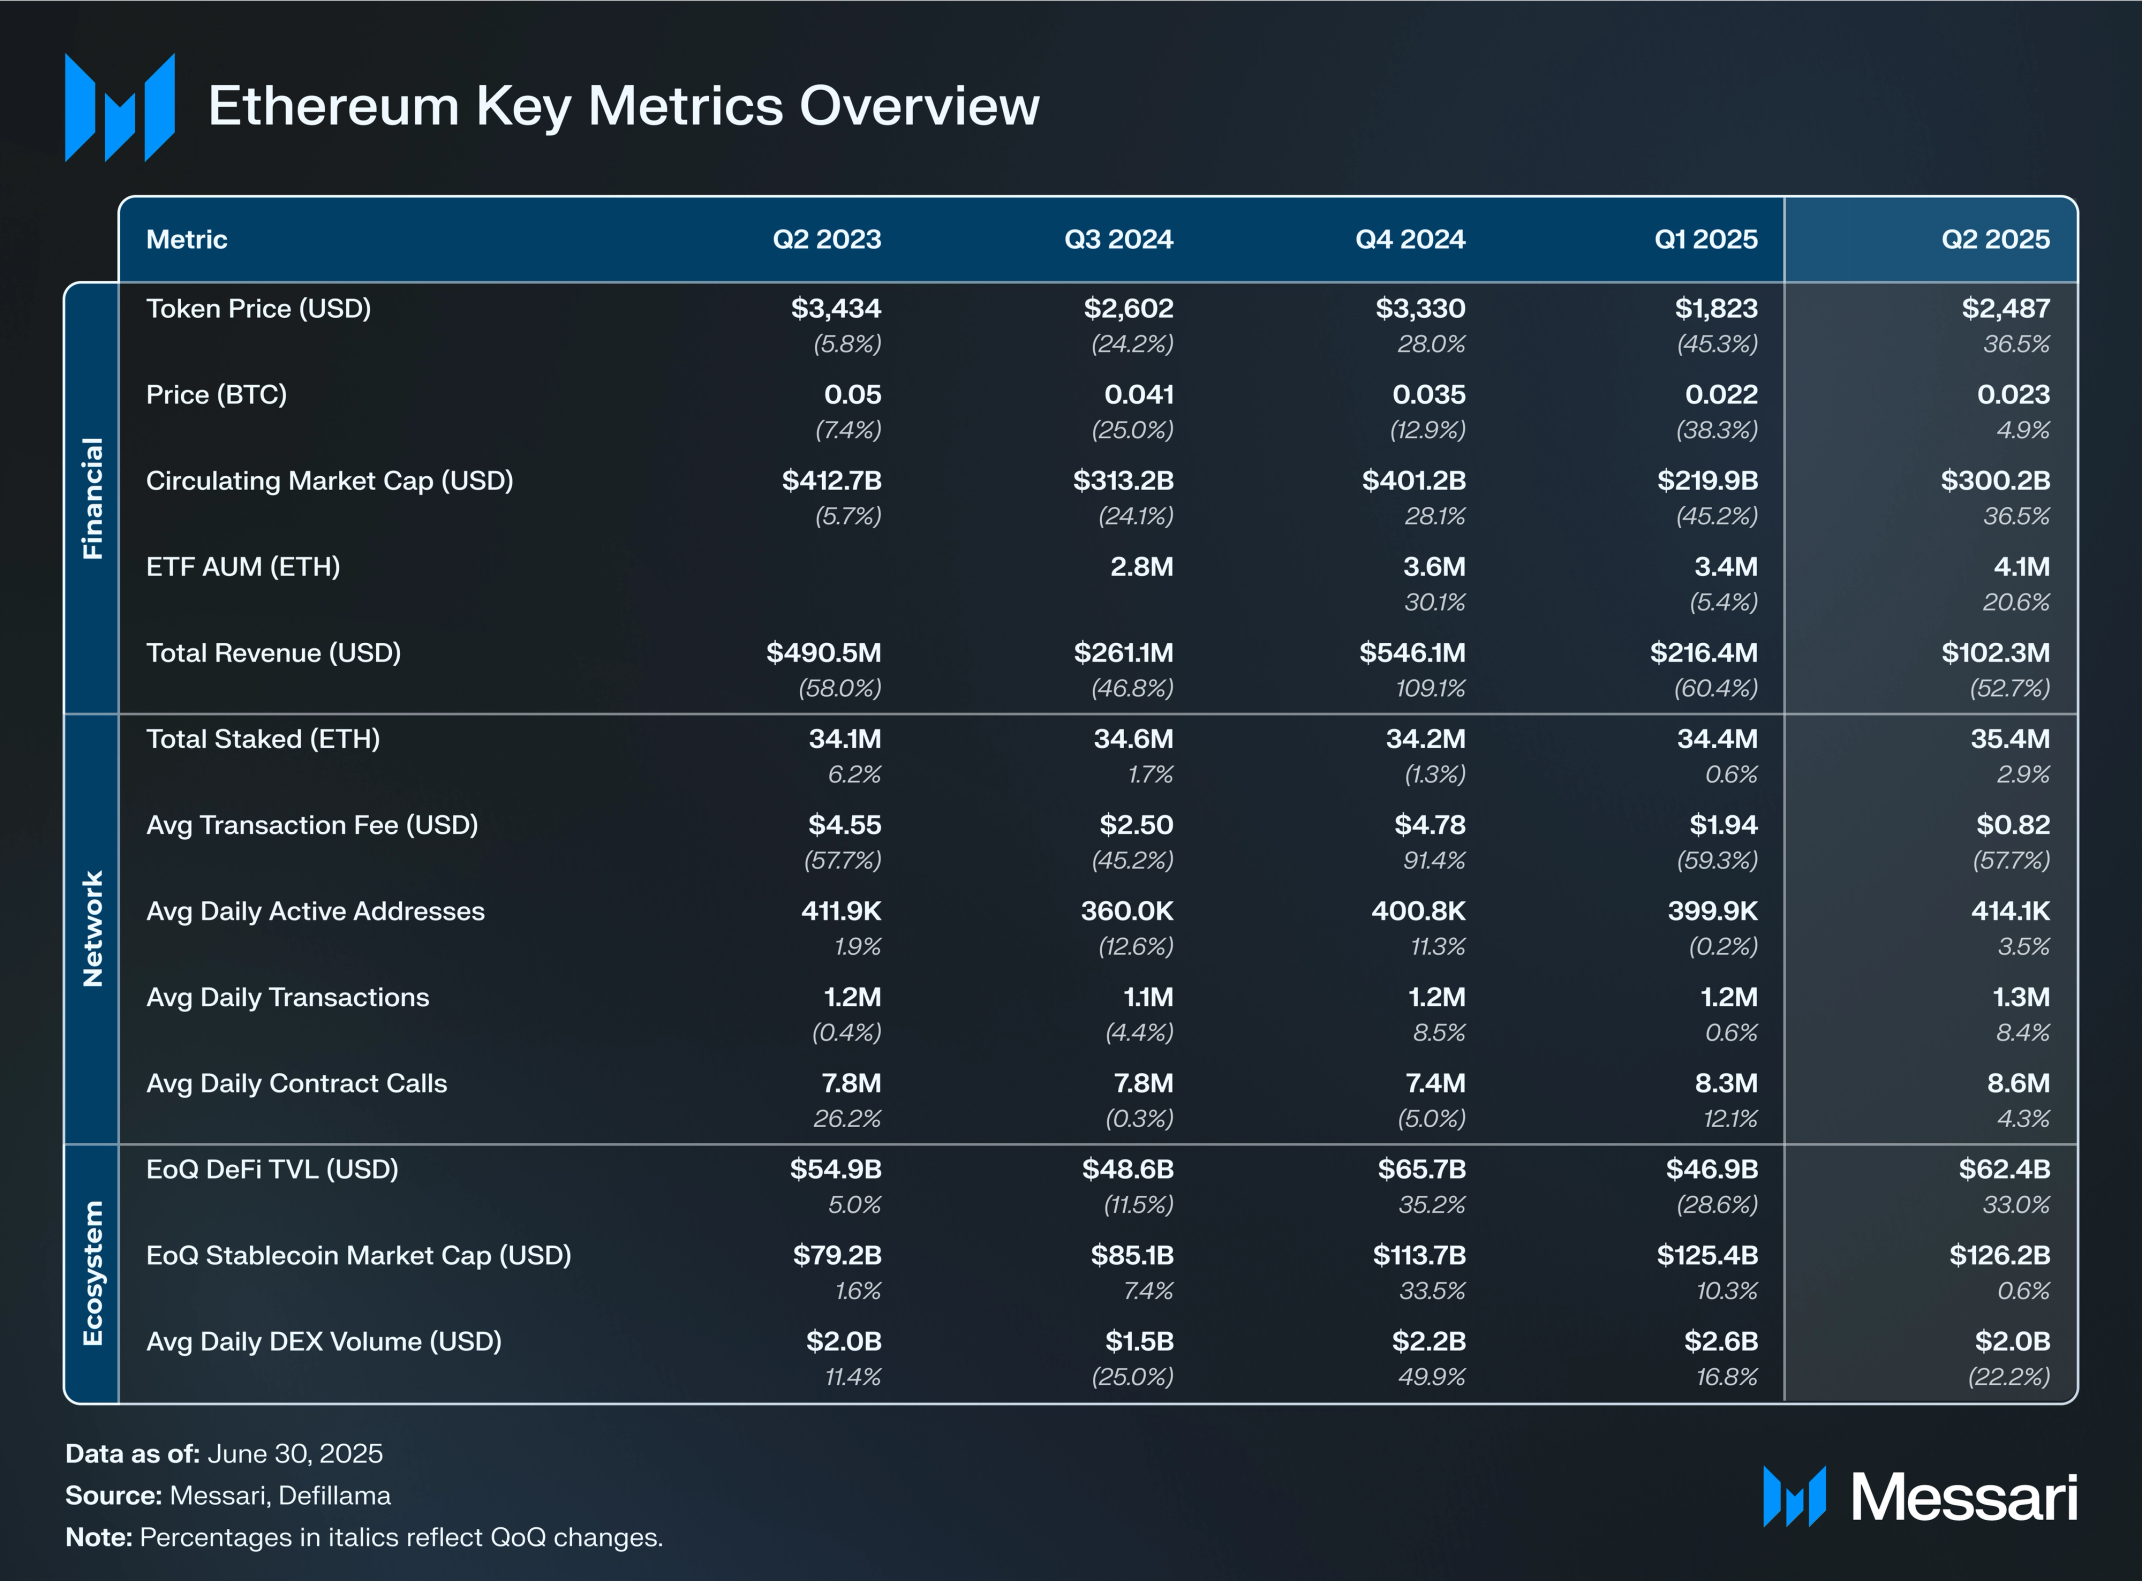Click Avg Daily Active Addresses row label
The width and height of the screenshot is (2142, 1581).
pyautogui.click(x=315, y=911)
